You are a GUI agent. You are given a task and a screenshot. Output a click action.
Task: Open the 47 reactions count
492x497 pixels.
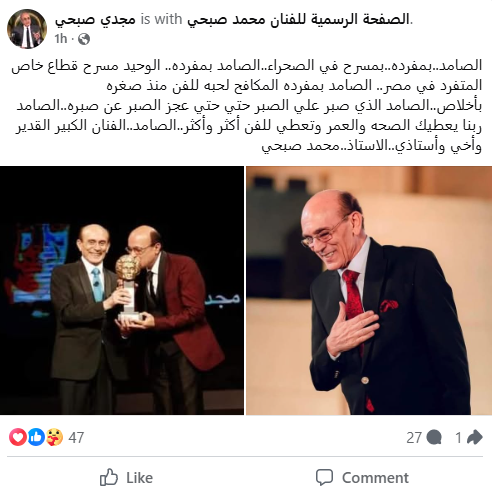pyautogui.click(x=76, y=437)
